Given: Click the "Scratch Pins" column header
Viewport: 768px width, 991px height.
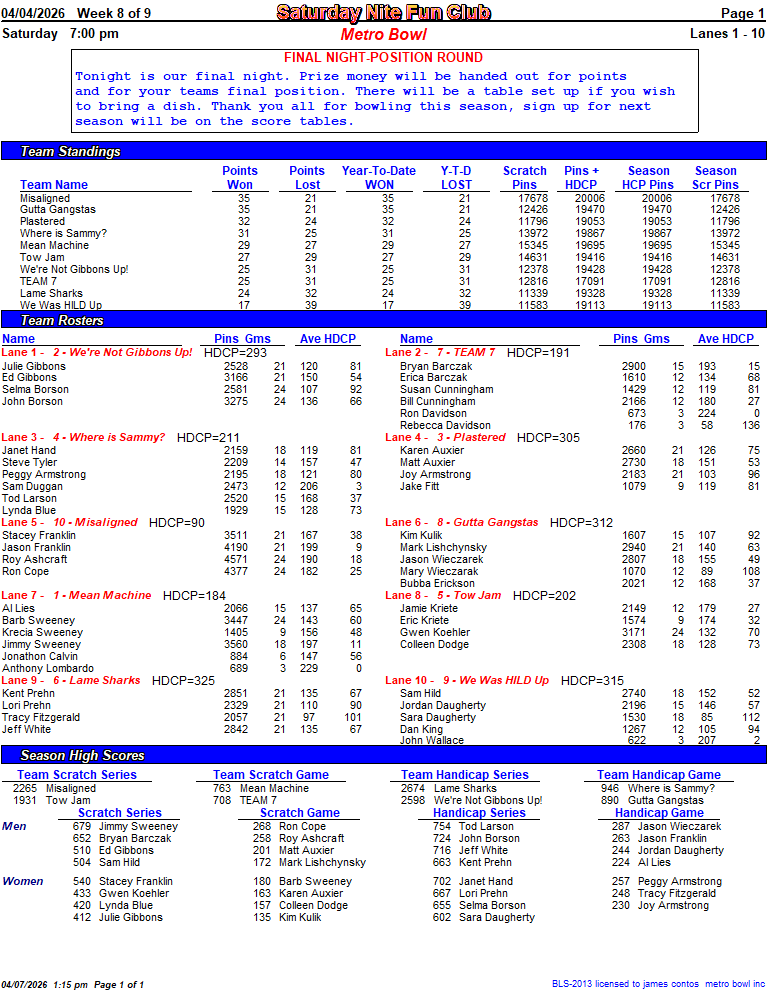Looking at the screenshot, I should coord(525,178).
